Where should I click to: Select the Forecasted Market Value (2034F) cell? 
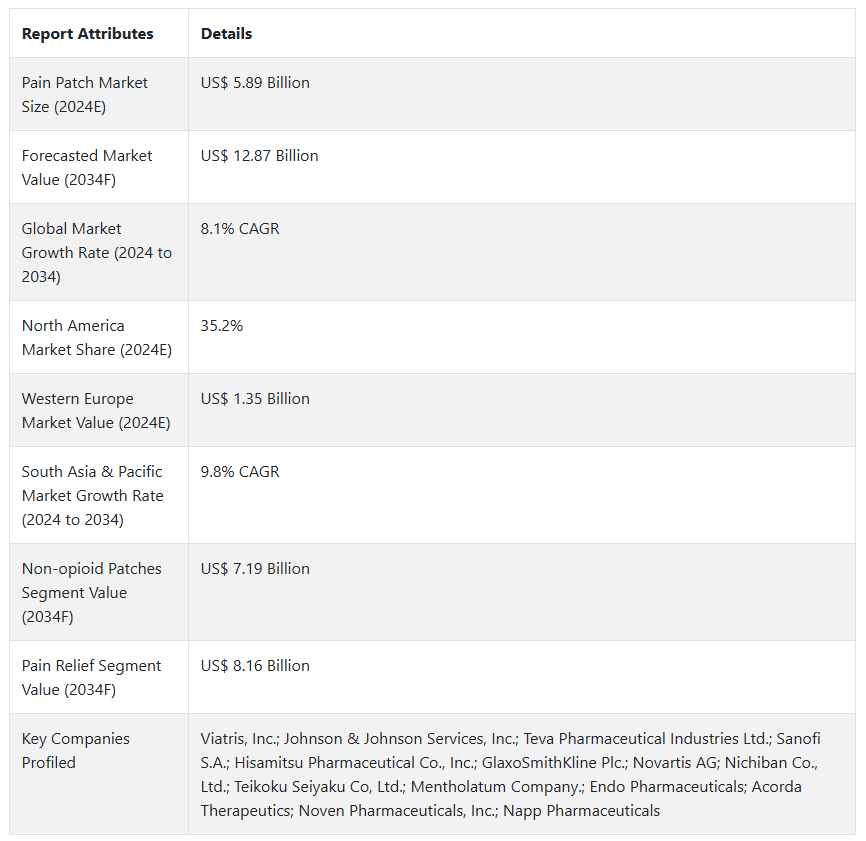tap(87, 167)
